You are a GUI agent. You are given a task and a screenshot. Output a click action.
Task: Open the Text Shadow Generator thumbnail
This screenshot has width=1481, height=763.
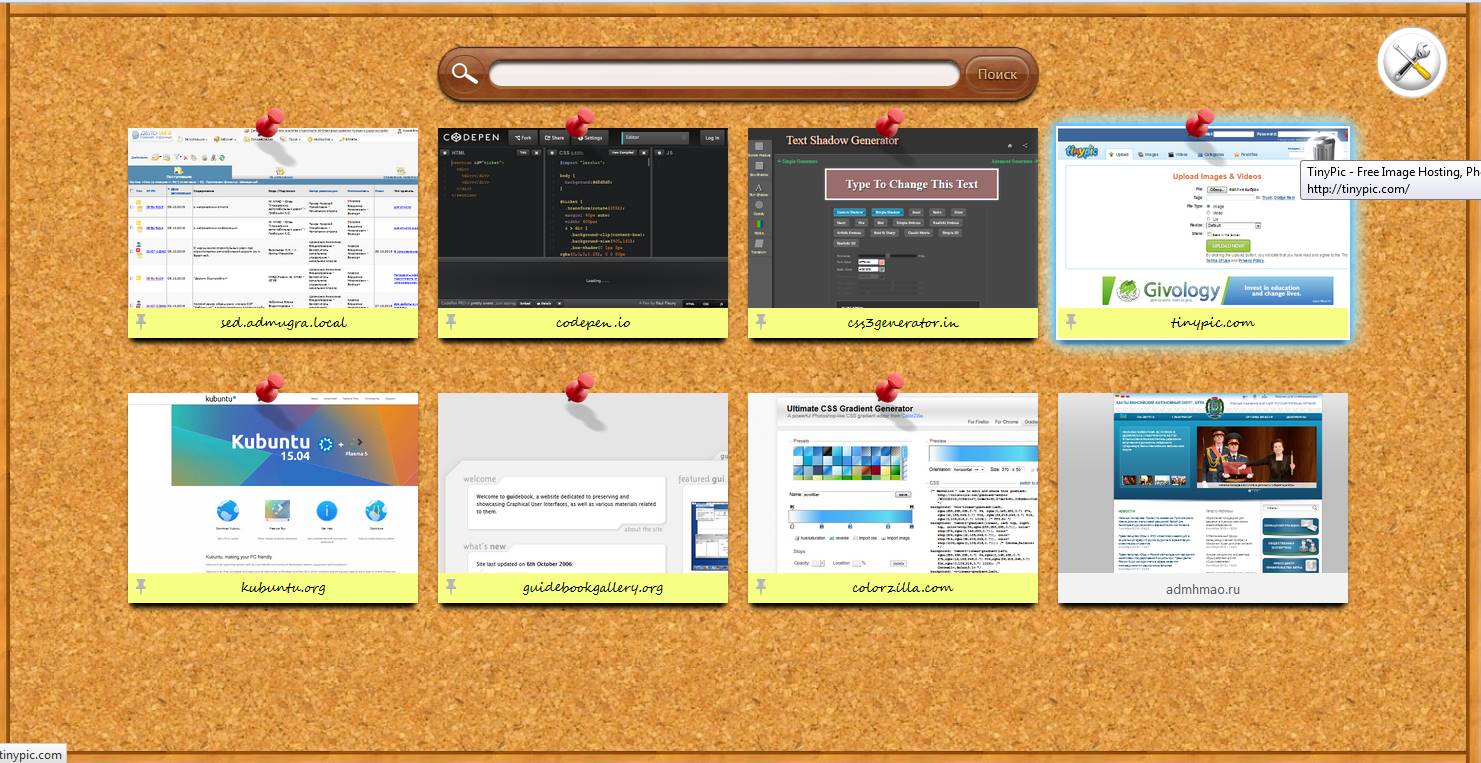click(x=893, y=218)
